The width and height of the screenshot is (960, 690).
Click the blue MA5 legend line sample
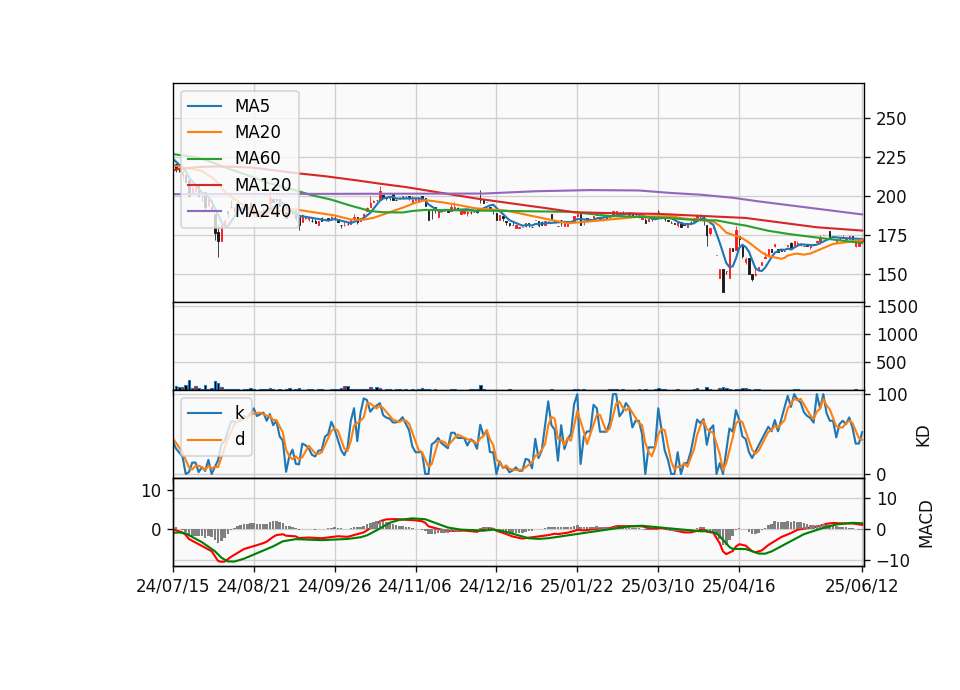pos(204,107)
